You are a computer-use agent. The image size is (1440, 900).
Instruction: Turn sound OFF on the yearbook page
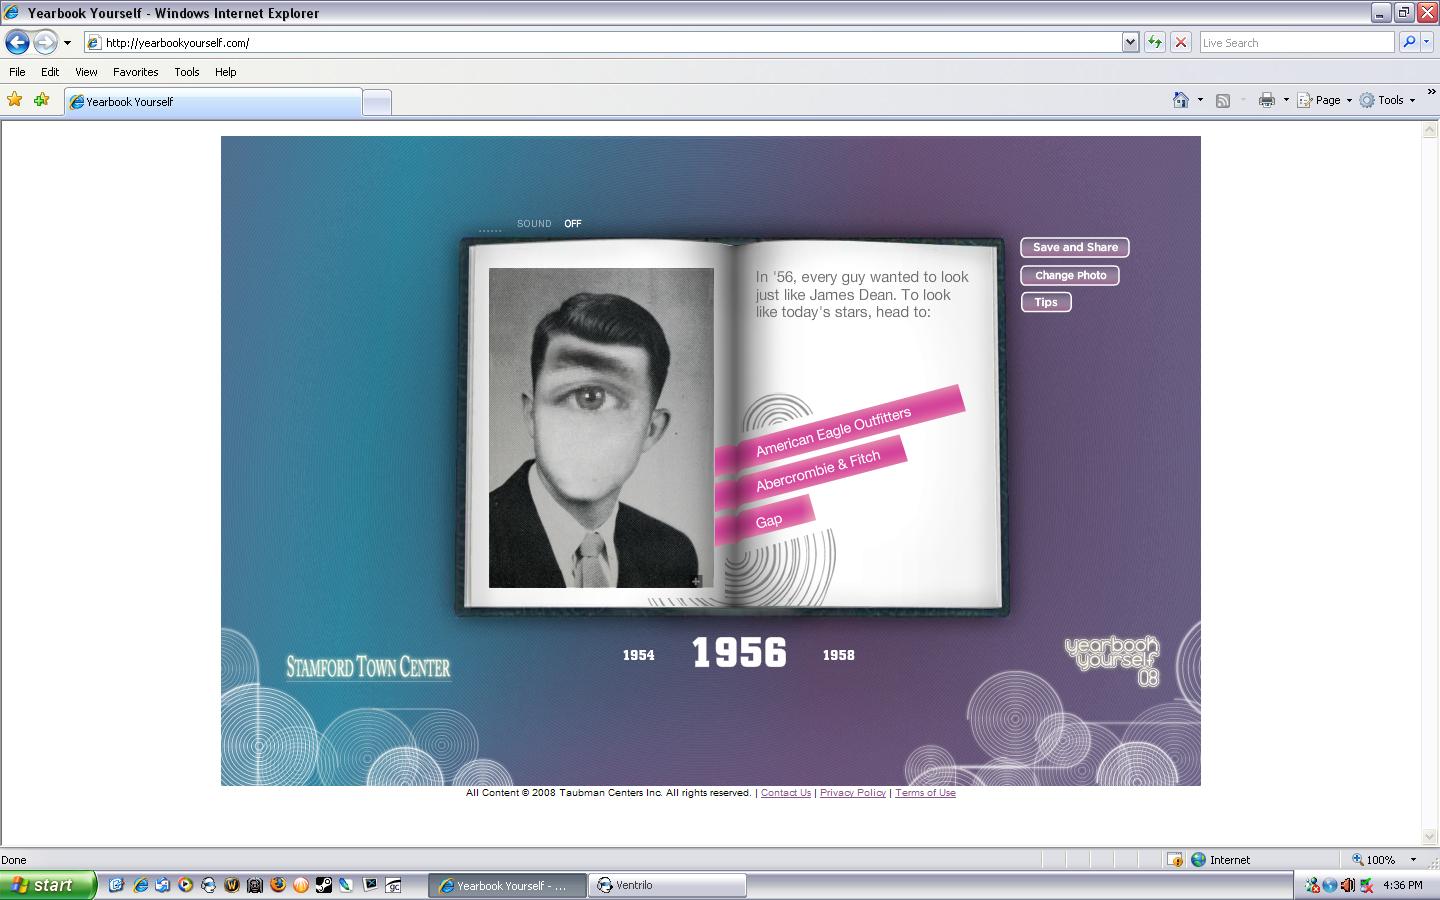572,224
